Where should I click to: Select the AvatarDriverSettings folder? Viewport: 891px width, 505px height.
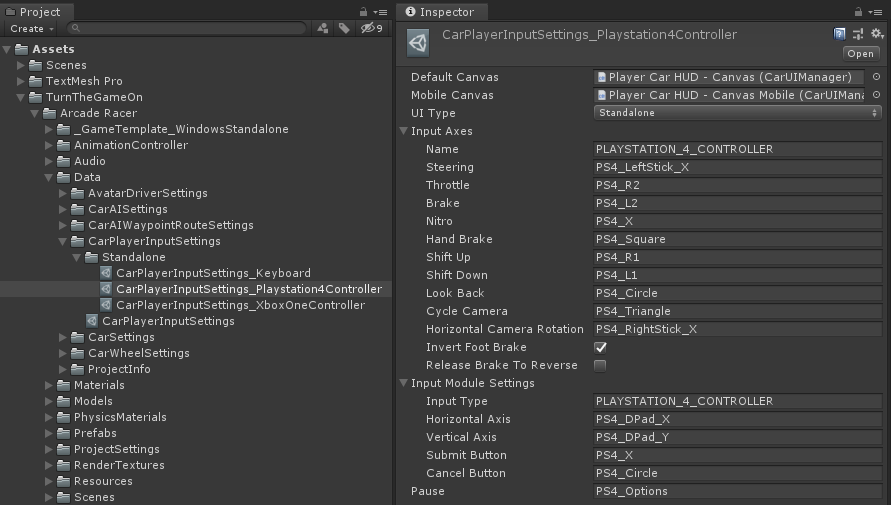(x=148, y=193)
